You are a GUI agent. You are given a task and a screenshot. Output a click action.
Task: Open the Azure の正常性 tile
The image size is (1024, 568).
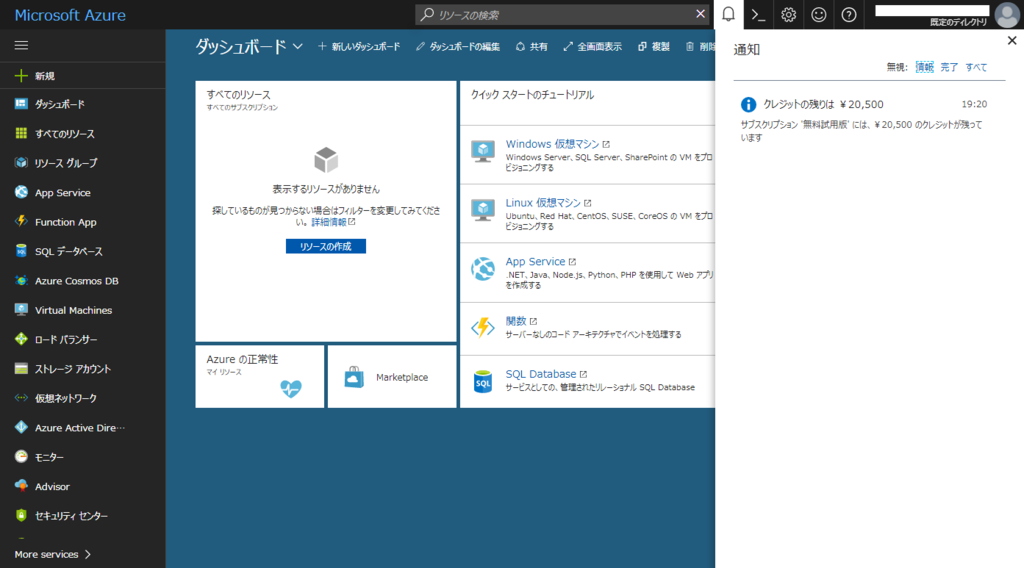coord(260,377)
